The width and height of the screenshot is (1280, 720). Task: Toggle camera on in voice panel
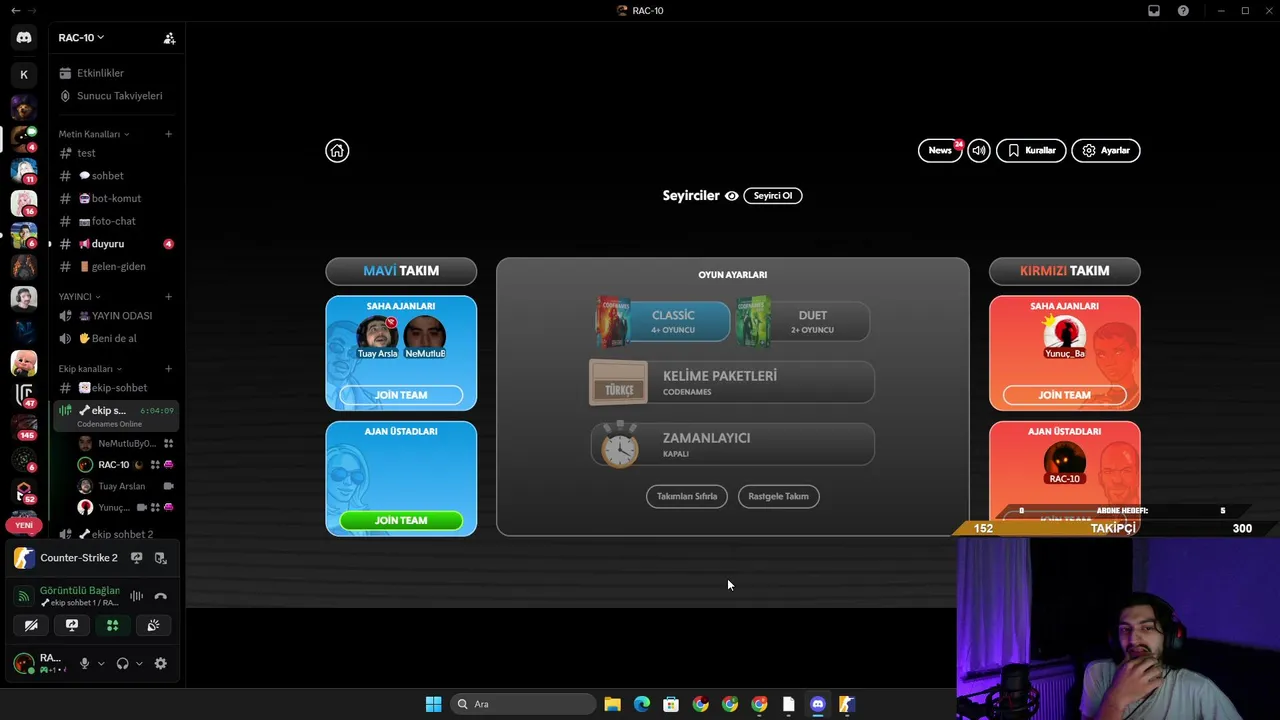point(31,625)
